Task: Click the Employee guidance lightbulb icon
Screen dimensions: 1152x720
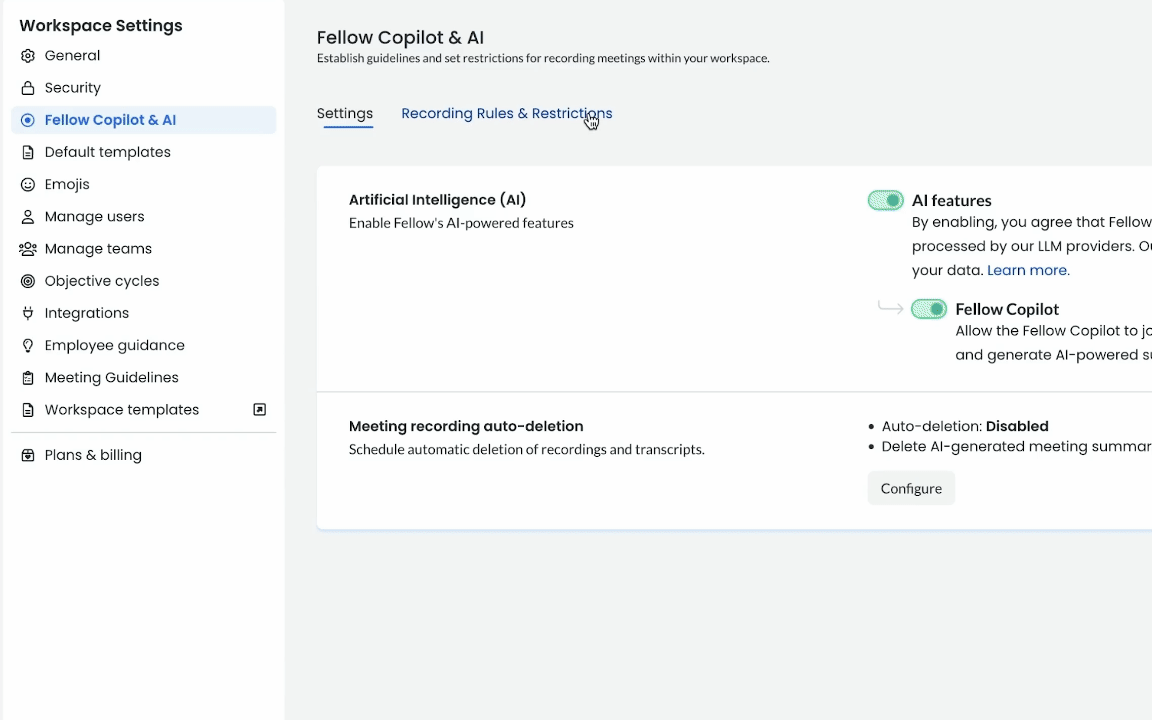Action: pyautogui.click(x=28, y=346)
